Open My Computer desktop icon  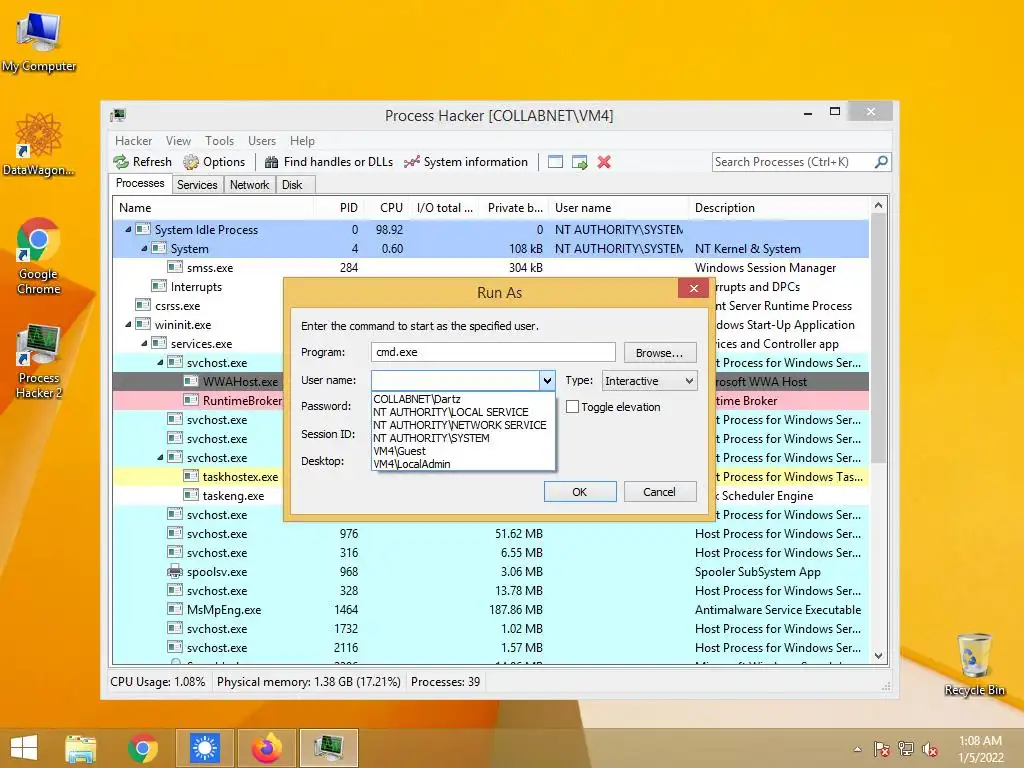click(x=39, y=42)
